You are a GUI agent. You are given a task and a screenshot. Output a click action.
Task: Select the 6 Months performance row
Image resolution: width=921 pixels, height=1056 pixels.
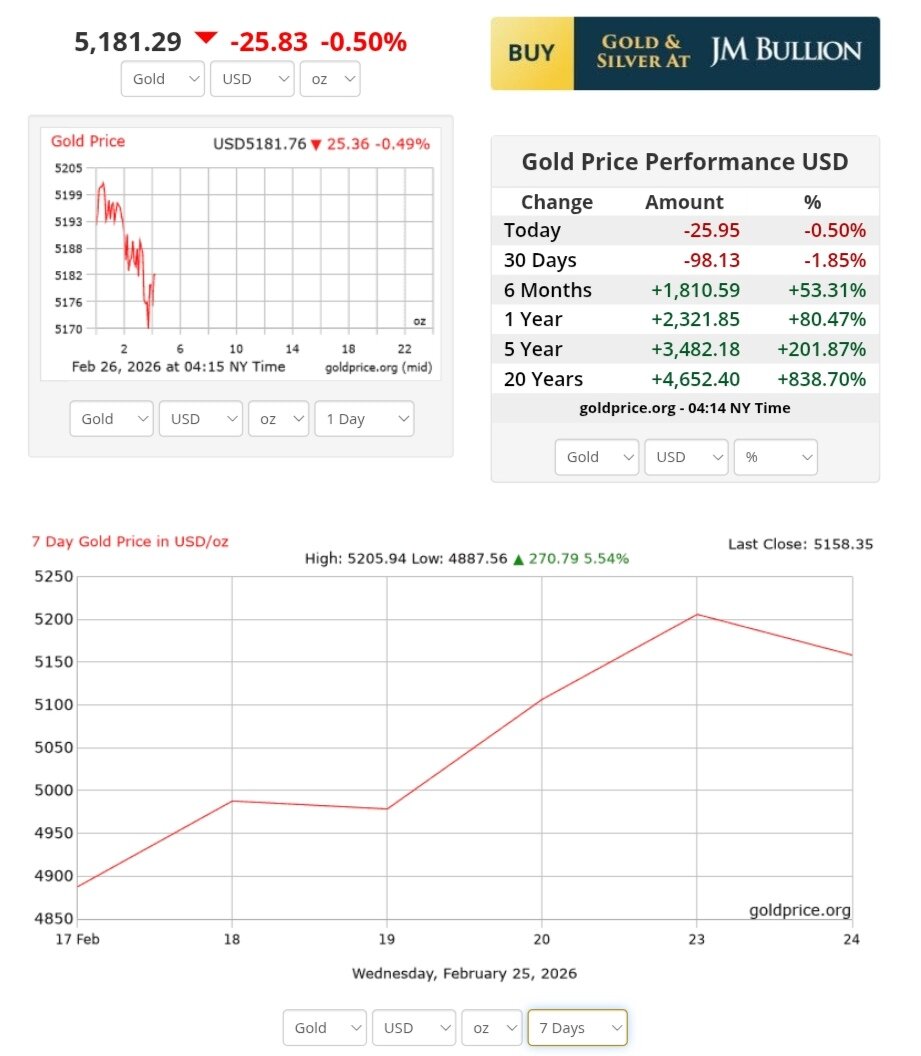[x=685, y=290]
